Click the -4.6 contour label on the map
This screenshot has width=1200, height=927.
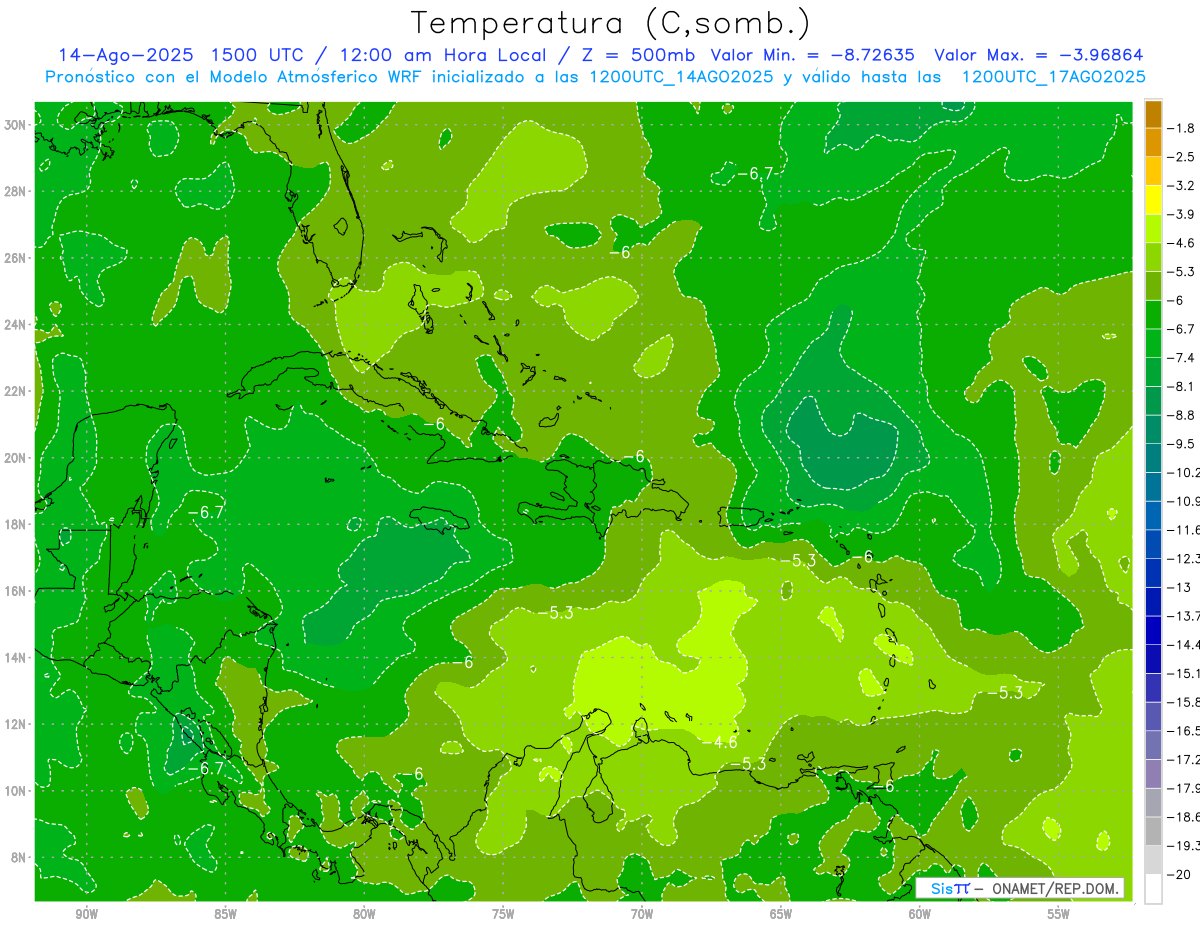(720, 742)
